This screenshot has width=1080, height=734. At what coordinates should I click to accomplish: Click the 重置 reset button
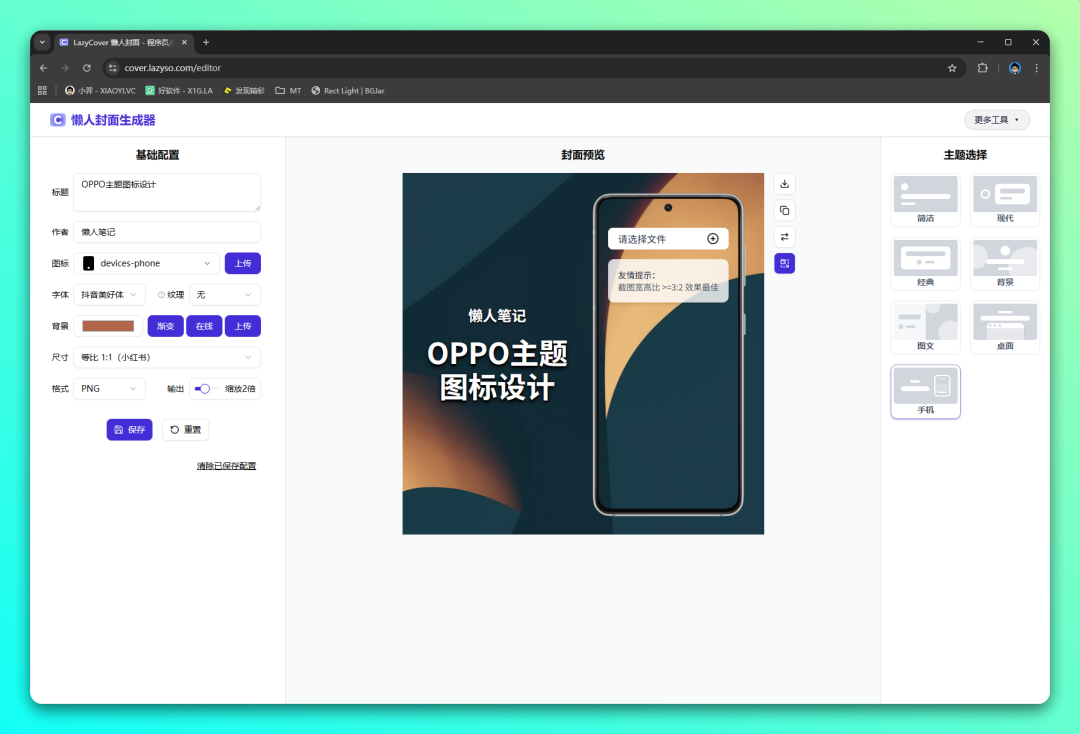click(185, 430)
